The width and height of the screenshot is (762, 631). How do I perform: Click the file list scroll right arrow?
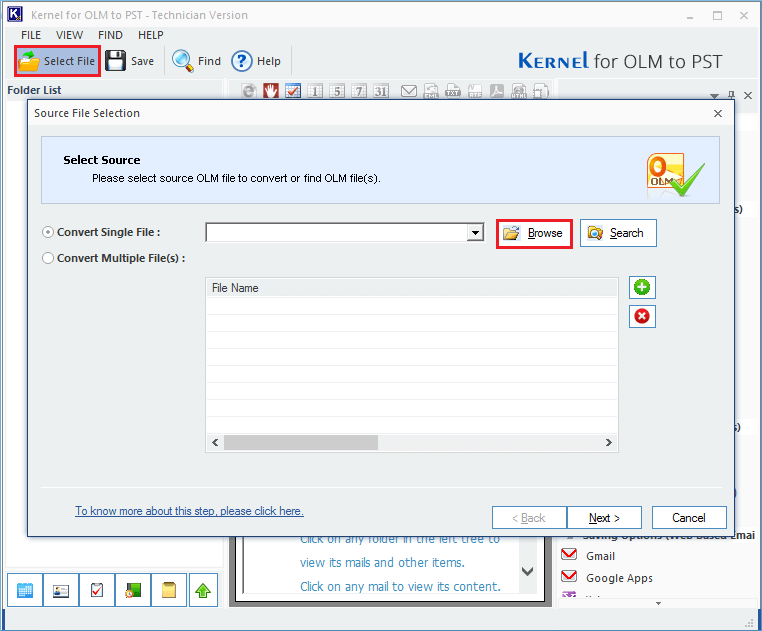coord(608,442)
